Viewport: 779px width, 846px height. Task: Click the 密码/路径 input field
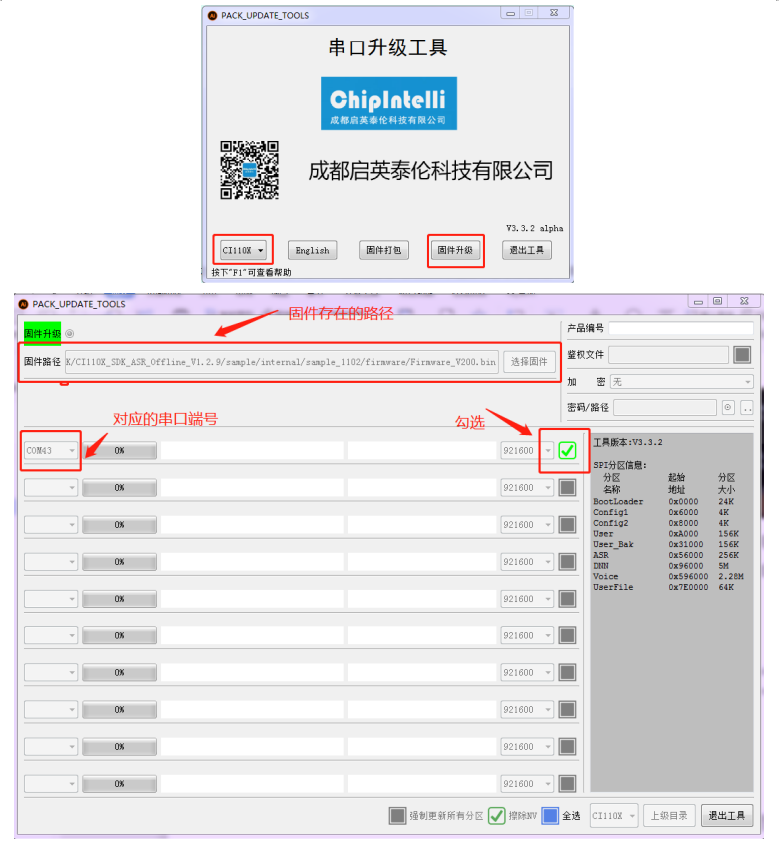(665, 407)
